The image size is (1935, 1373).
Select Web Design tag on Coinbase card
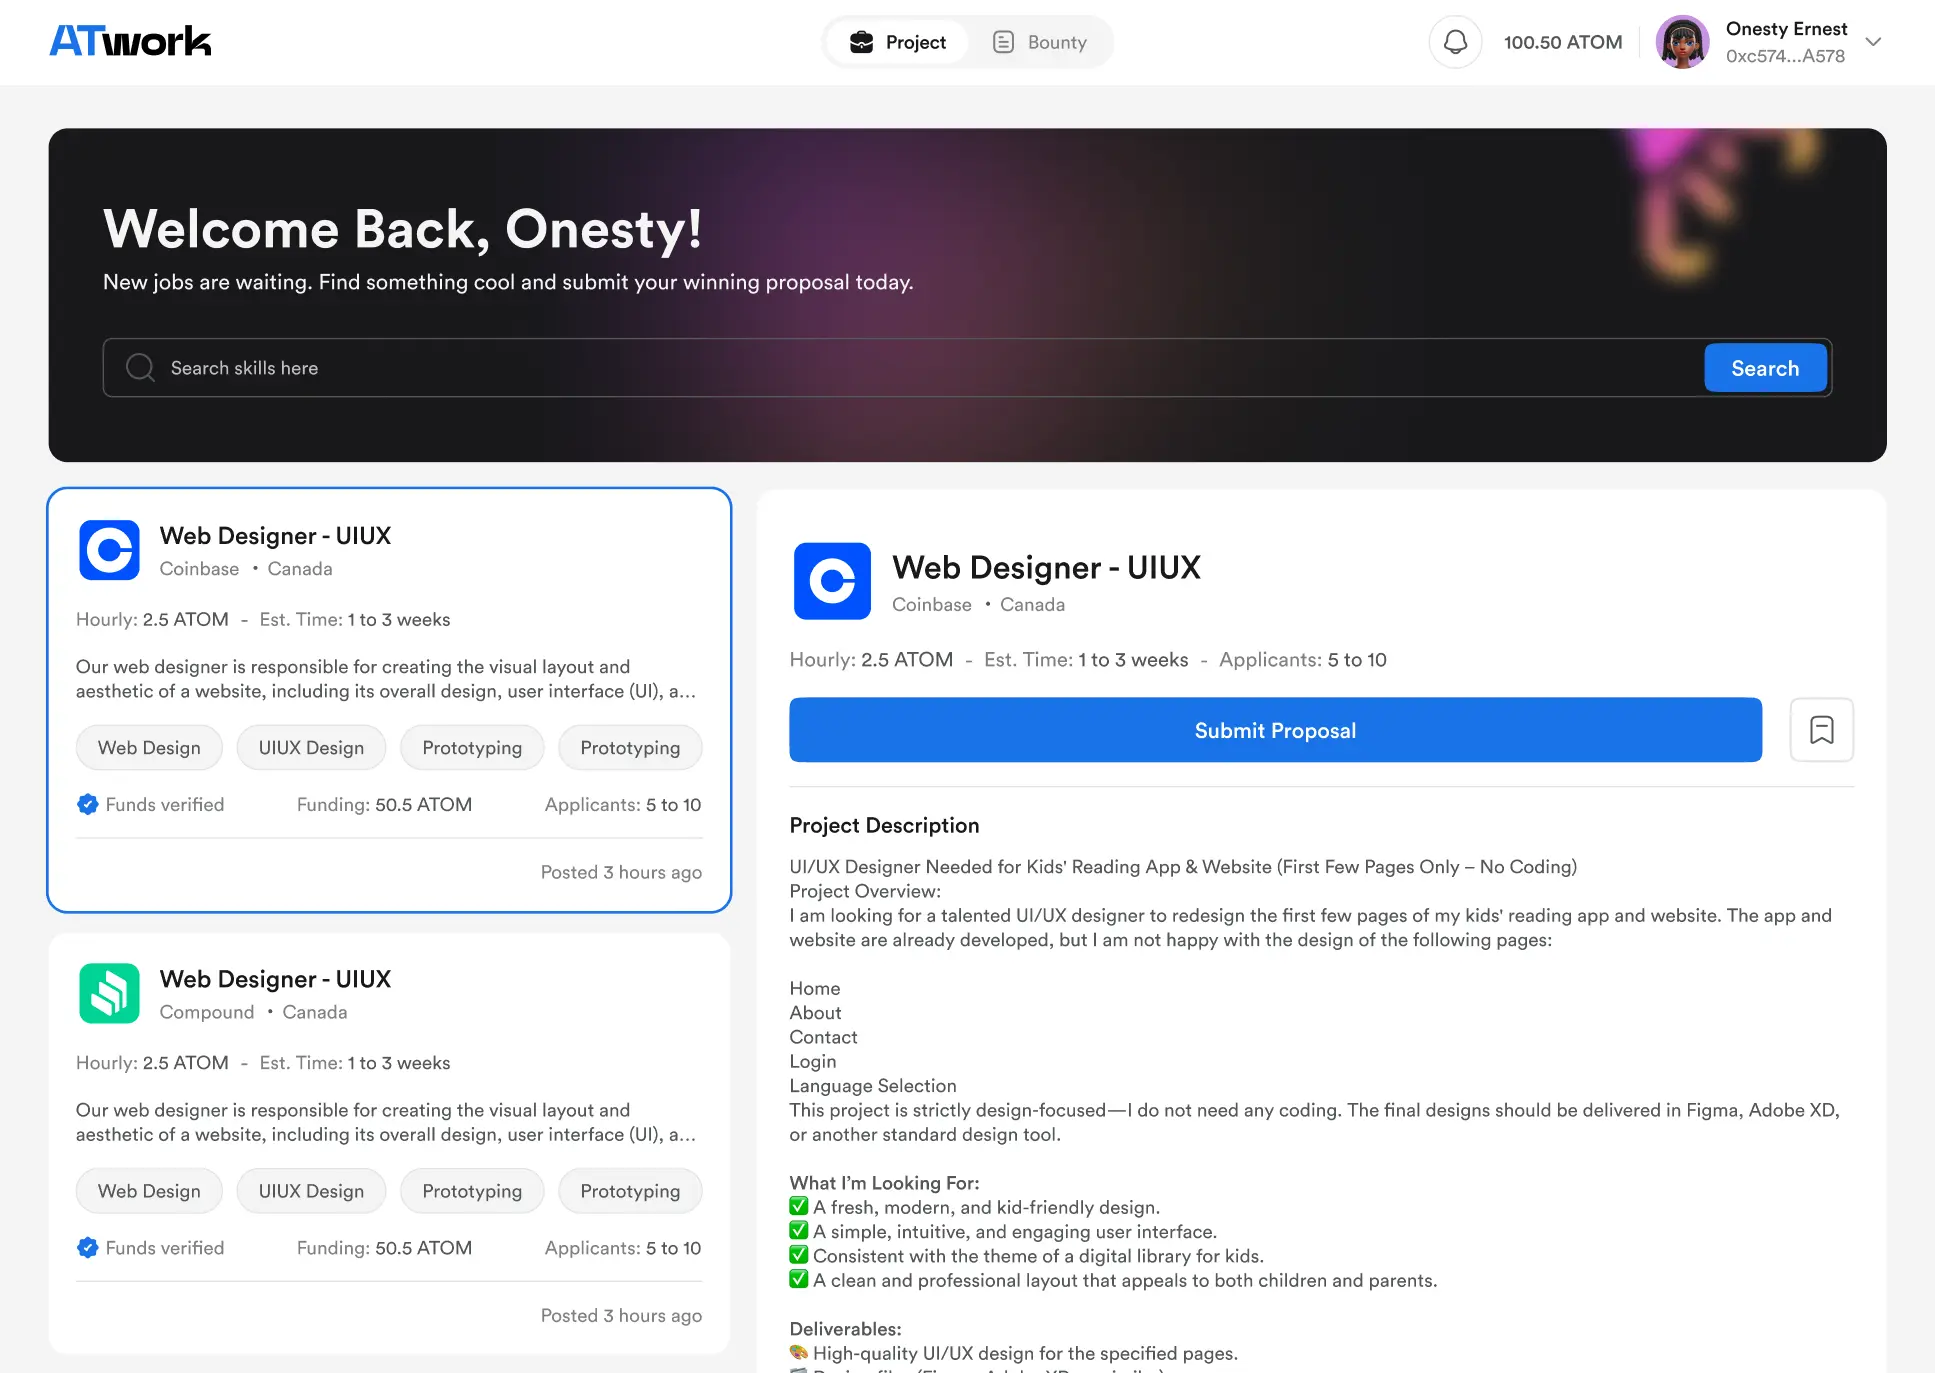tap(149, 748)
